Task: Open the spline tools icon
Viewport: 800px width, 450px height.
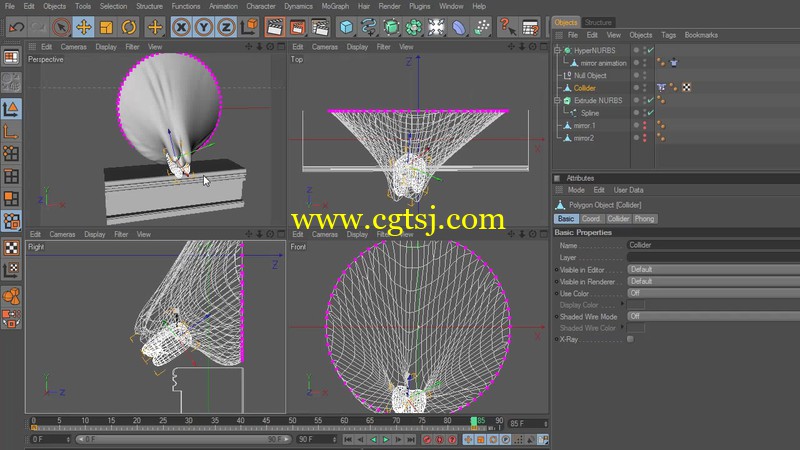Action: click(369, 27)
